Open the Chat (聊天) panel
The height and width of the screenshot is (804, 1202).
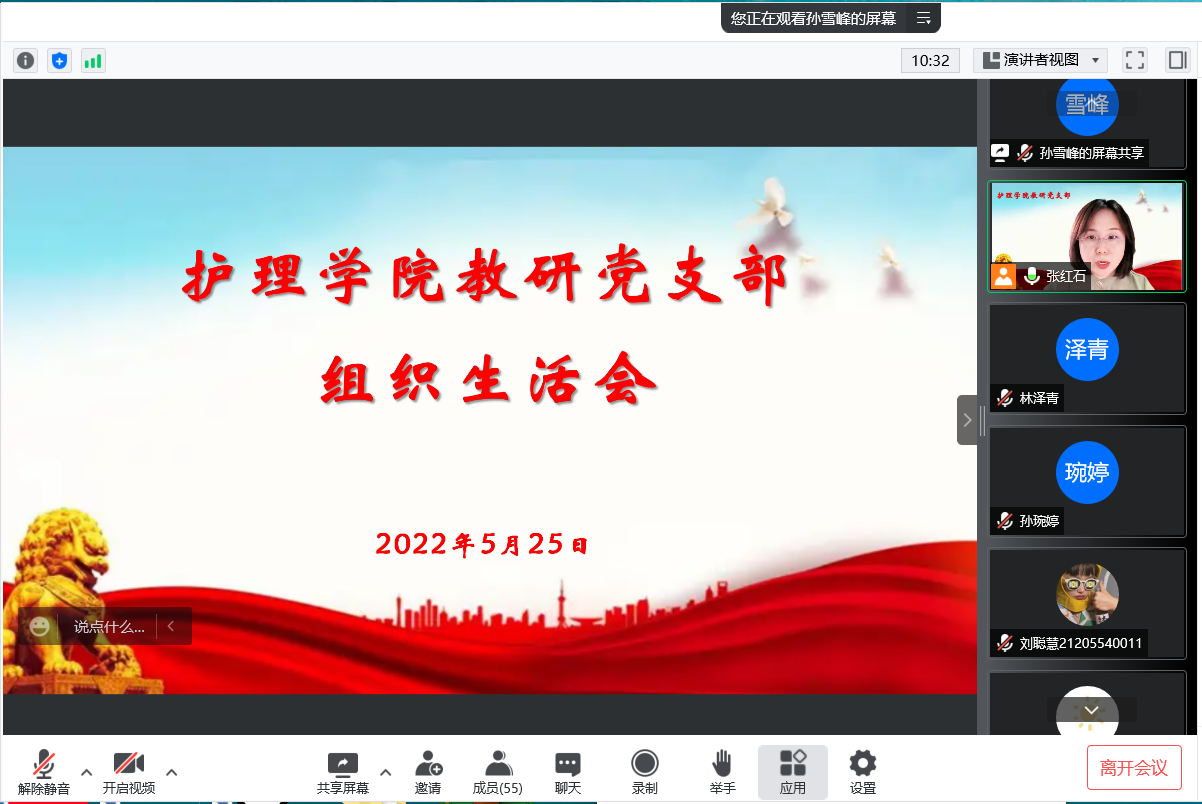568,772
